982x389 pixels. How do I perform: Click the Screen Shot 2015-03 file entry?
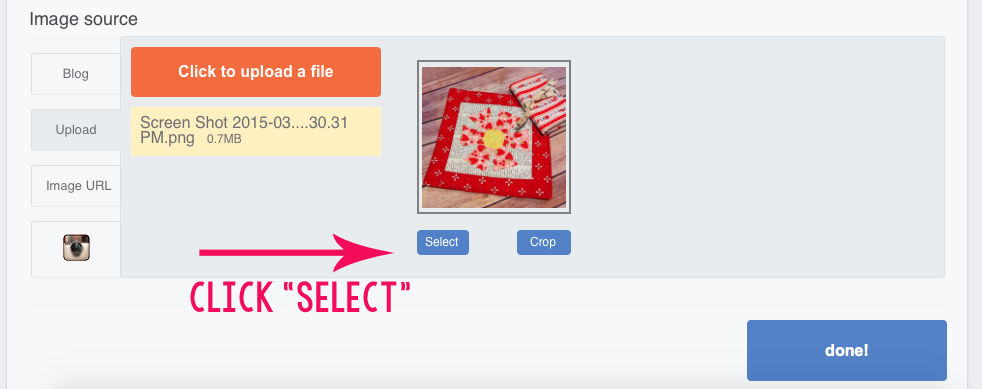256,131
